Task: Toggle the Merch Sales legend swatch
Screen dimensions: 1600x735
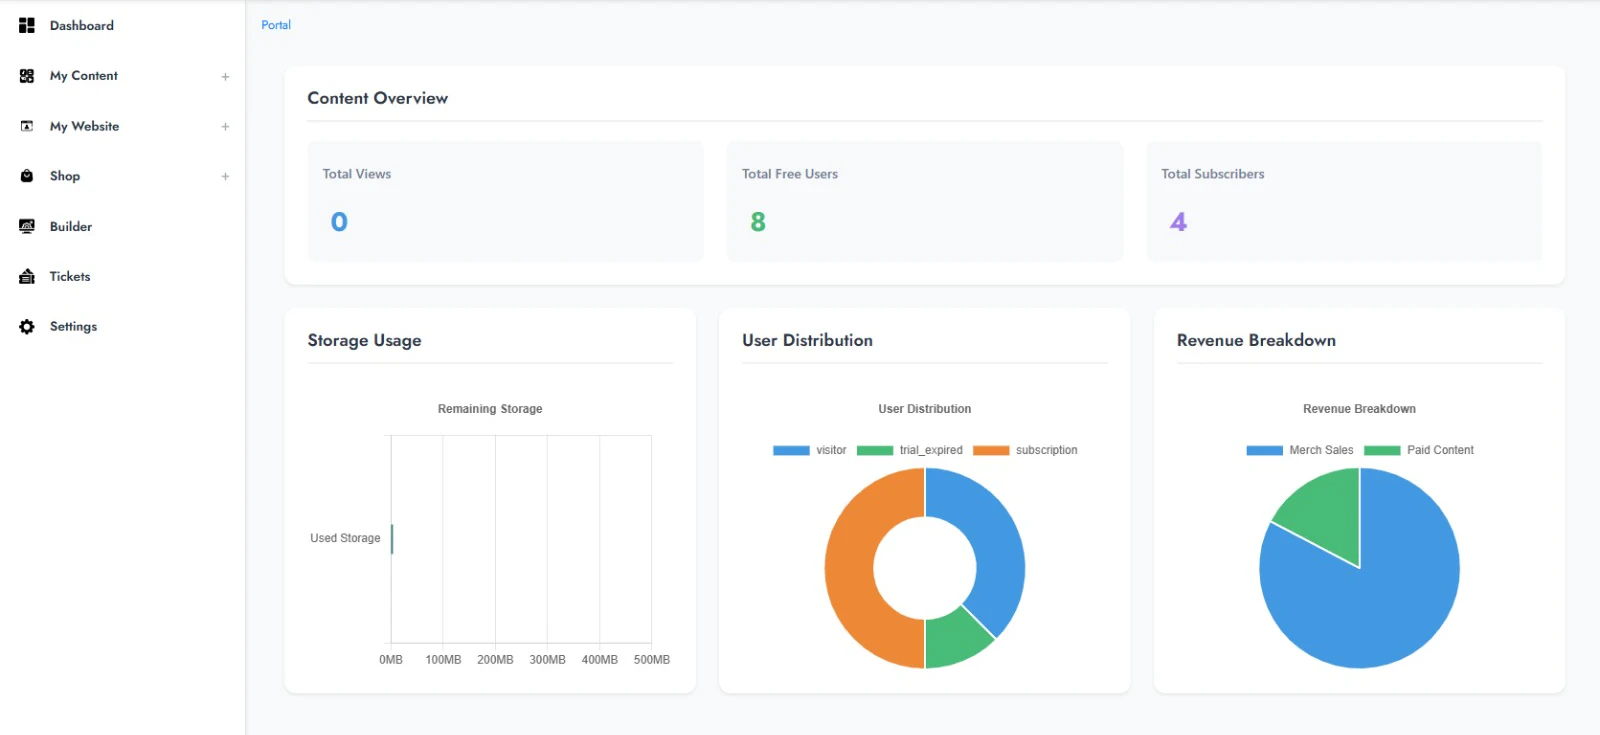Action: click(1264, 450)
